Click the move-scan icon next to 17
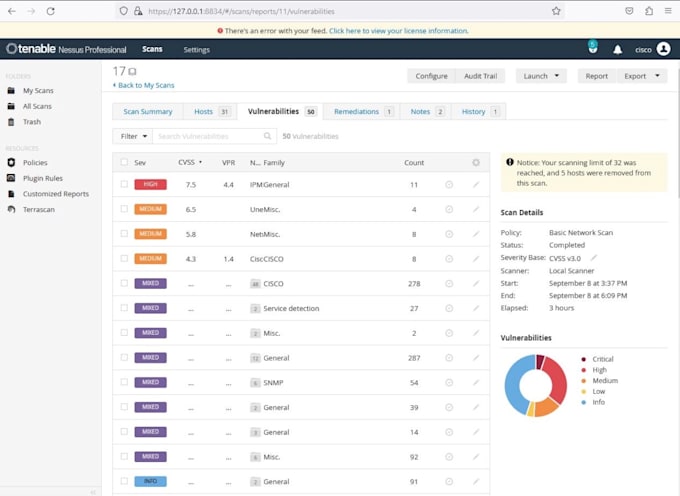This screenshot has width=680, height=496. 132,72
